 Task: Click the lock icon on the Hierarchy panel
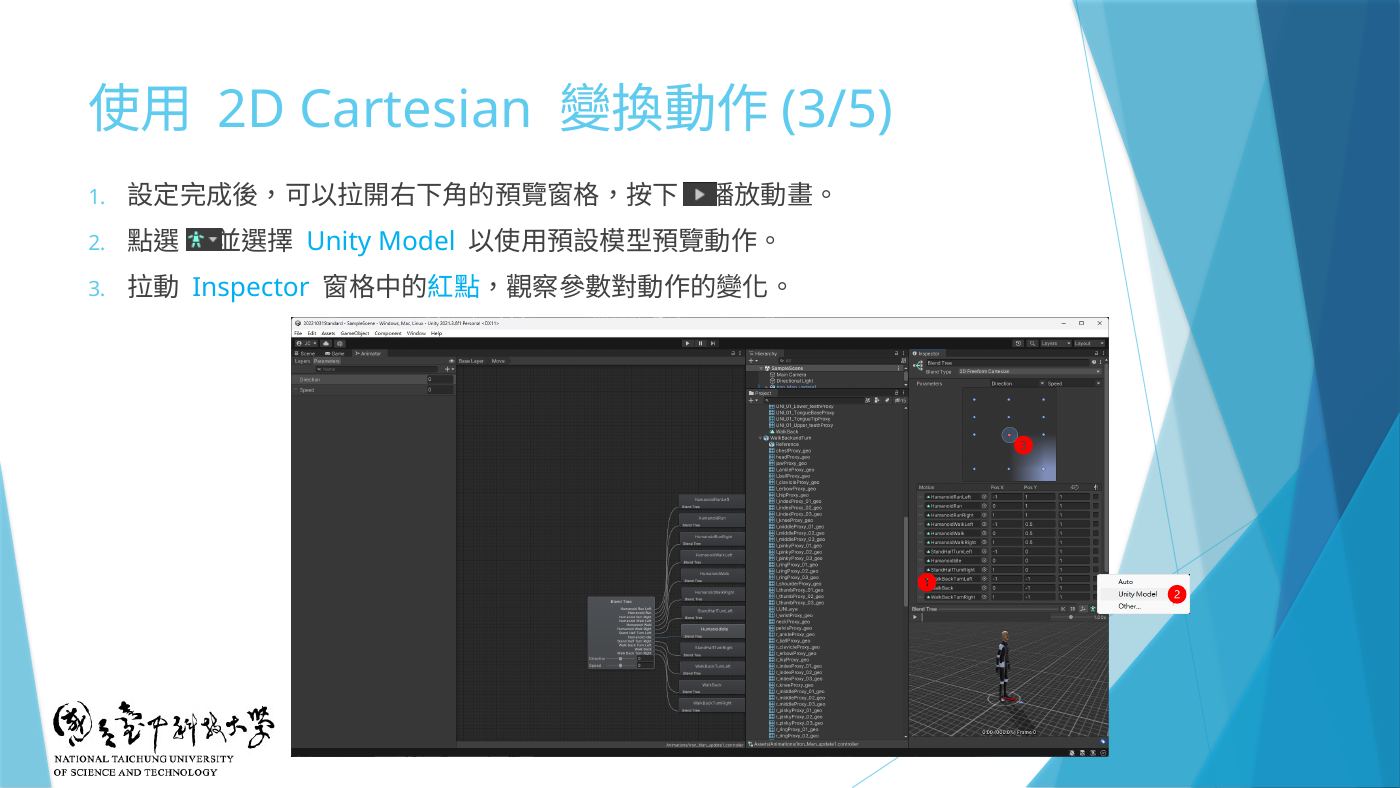click(x=896, y=353)
